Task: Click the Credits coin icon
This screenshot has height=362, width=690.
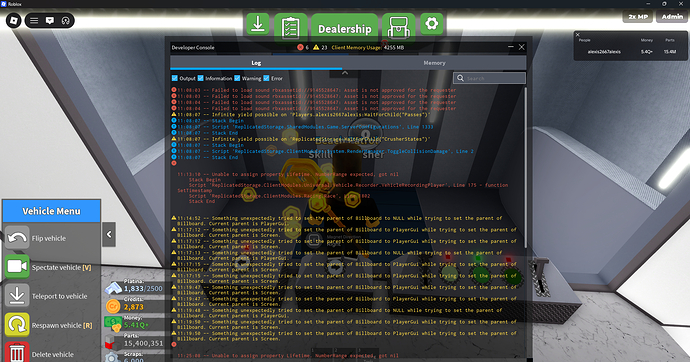Action: (x=113, y=306)
